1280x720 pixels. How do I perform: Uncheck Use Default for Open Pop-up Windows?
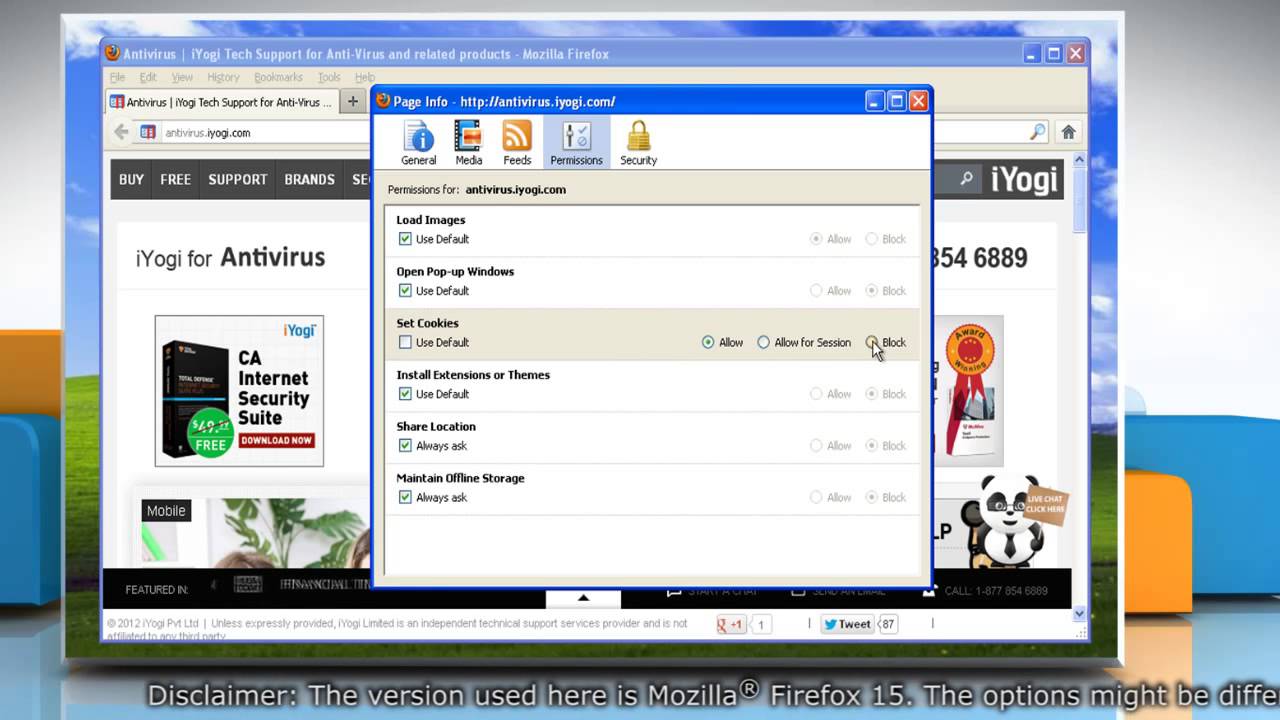click(405, 291)
